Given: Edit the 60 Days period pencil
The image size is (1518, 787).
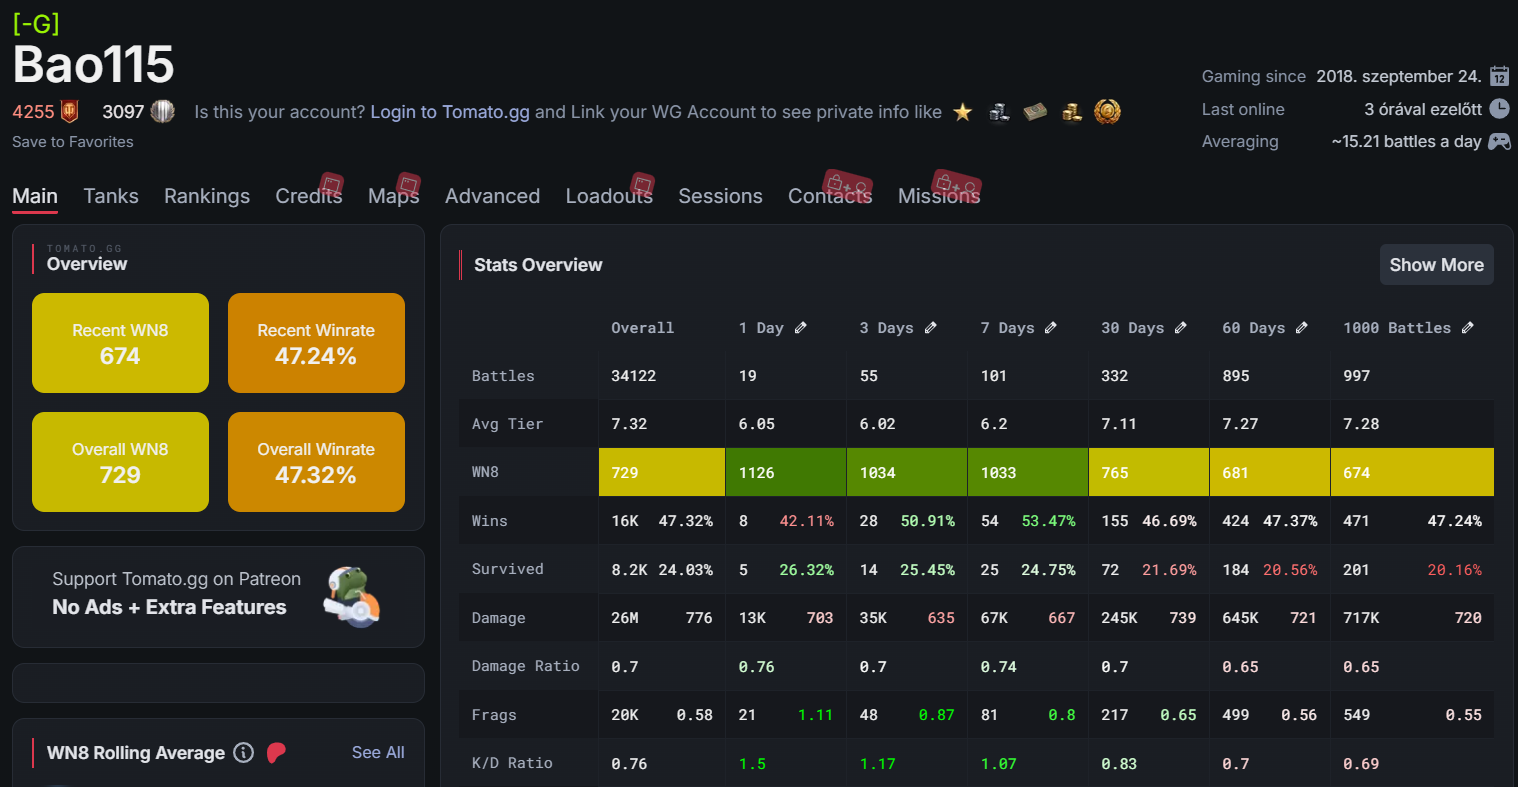Looking at the screenshot, I should click(1302, 328).
